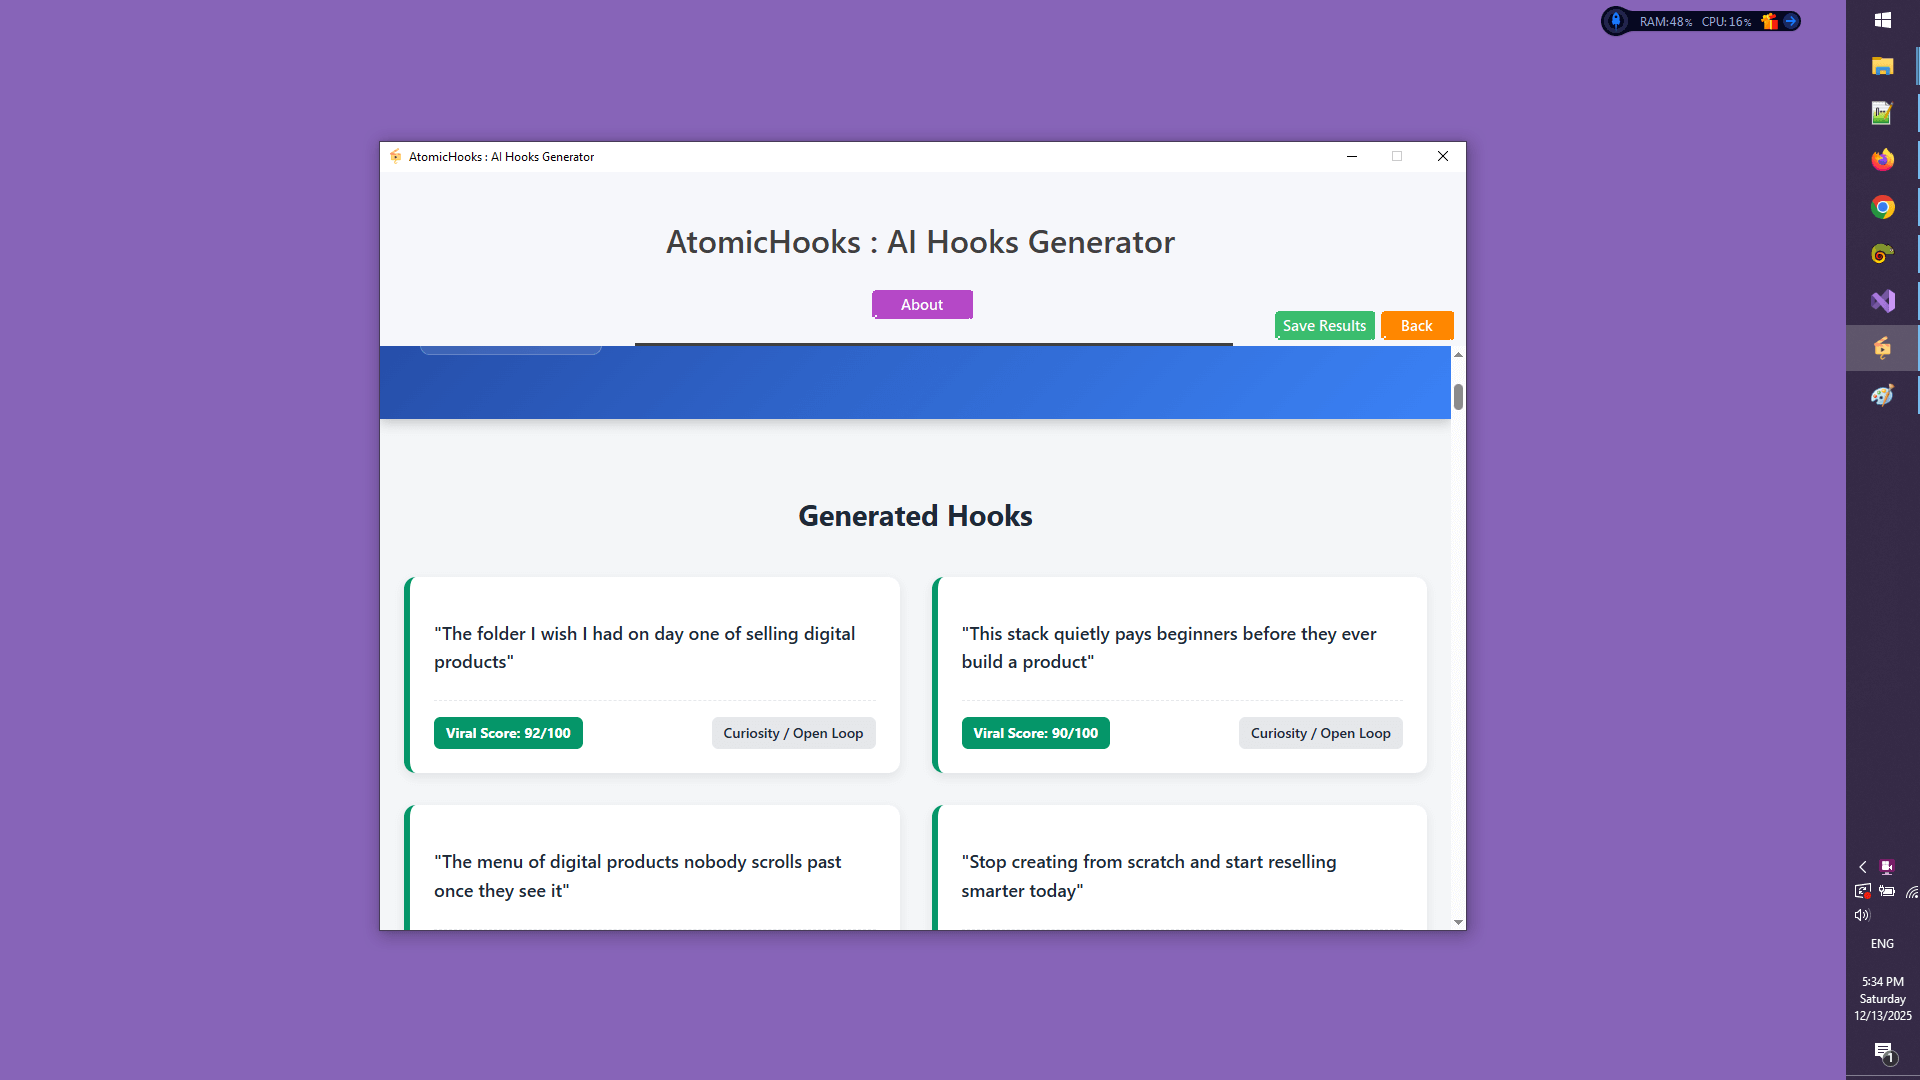This screenshot has height=1080, width=1920.
Task: Select the active AtomicHooks taskbar icon
Action: (x=1882, y=348)
